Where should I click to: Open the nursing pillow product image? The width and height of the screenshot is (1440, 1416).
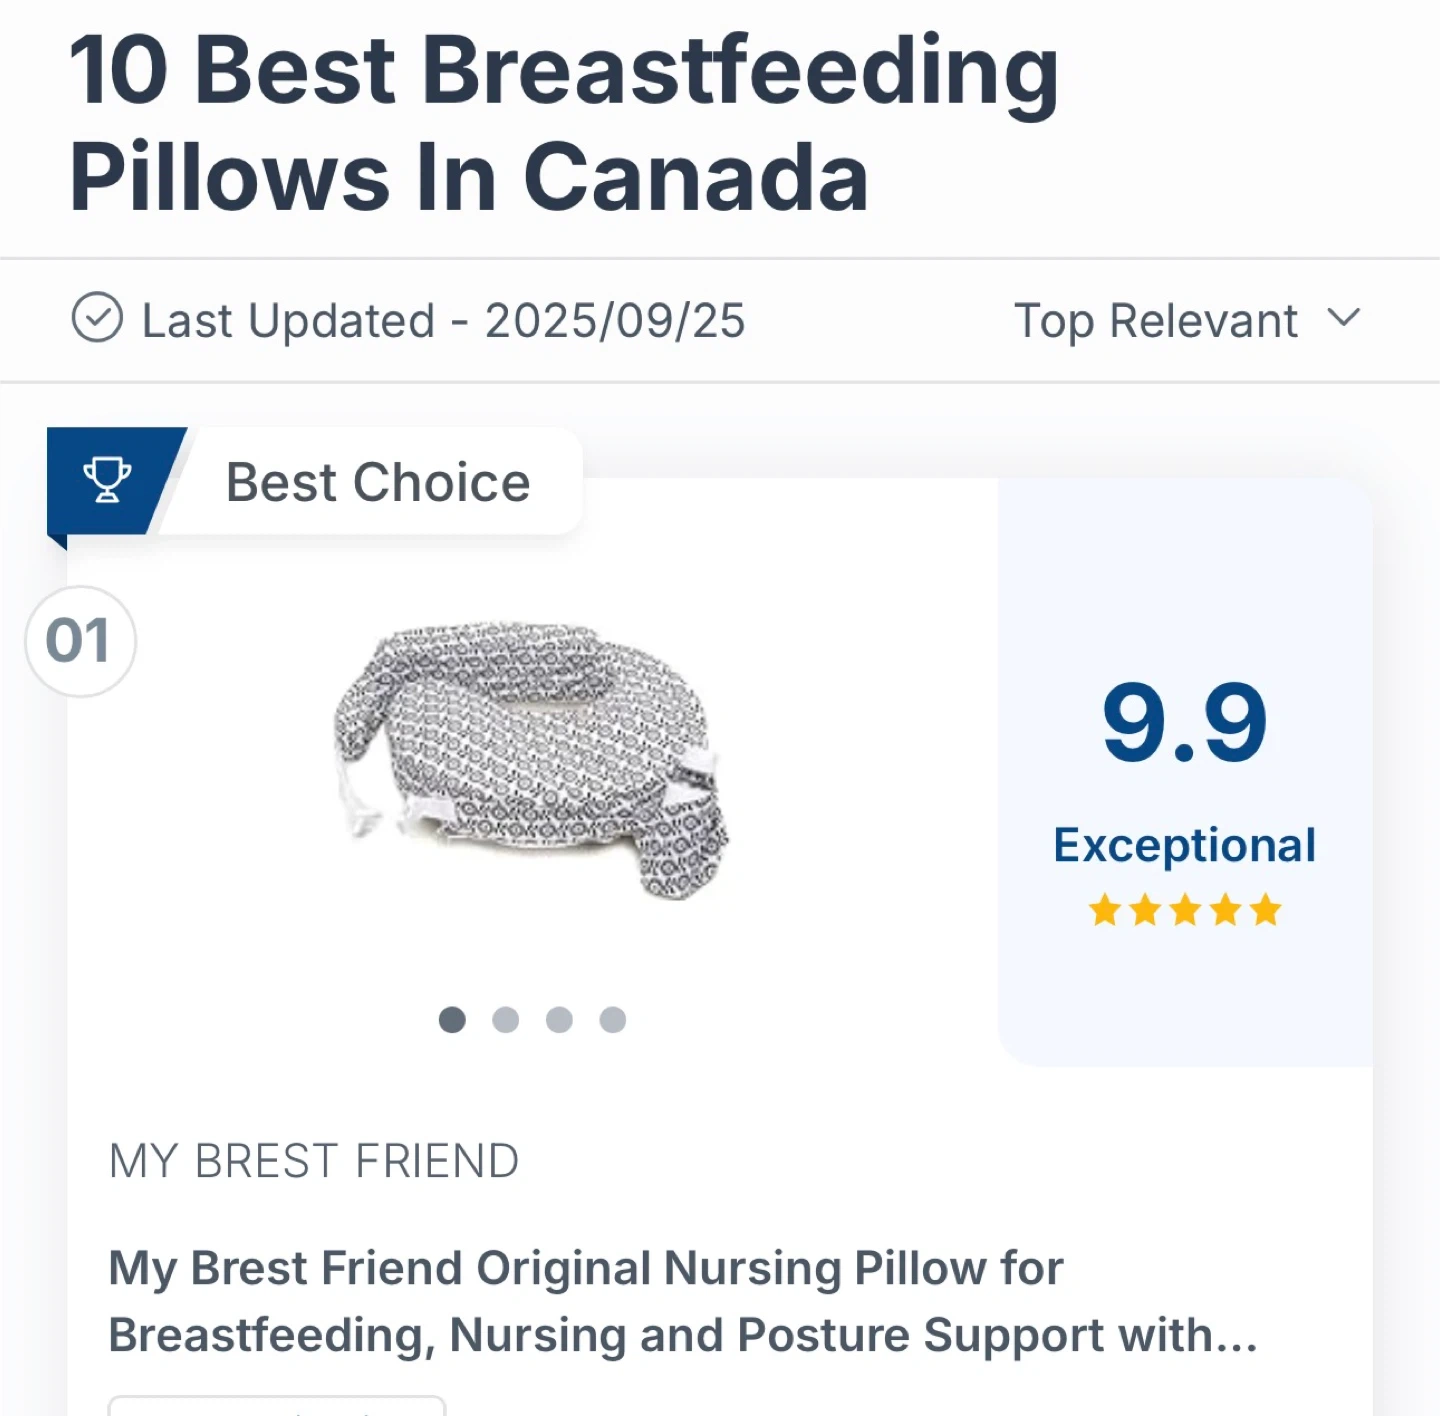(532, 760)
